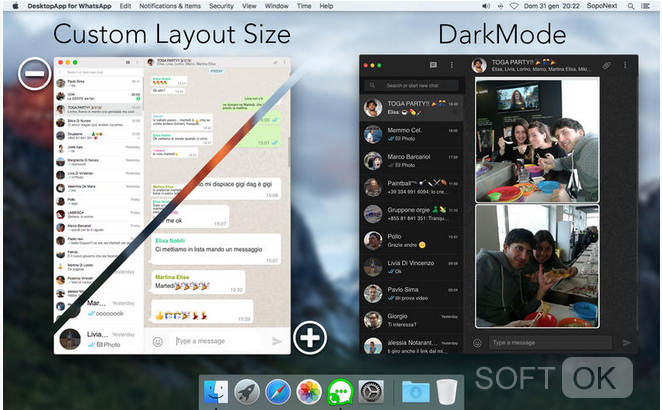Click the emoji smiley in the light window
Viewport: 662px width, 410px height.
click(x=157, y=342)
